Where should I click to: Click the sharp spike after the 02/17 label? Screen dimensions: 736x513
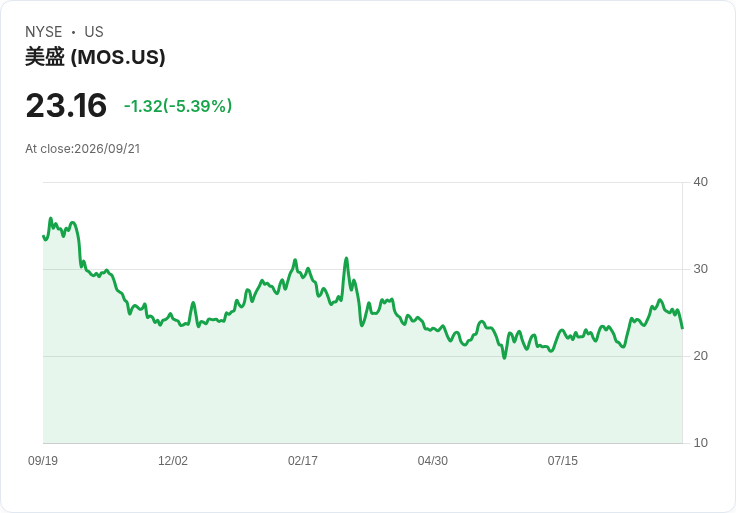[x=346, y=258]
